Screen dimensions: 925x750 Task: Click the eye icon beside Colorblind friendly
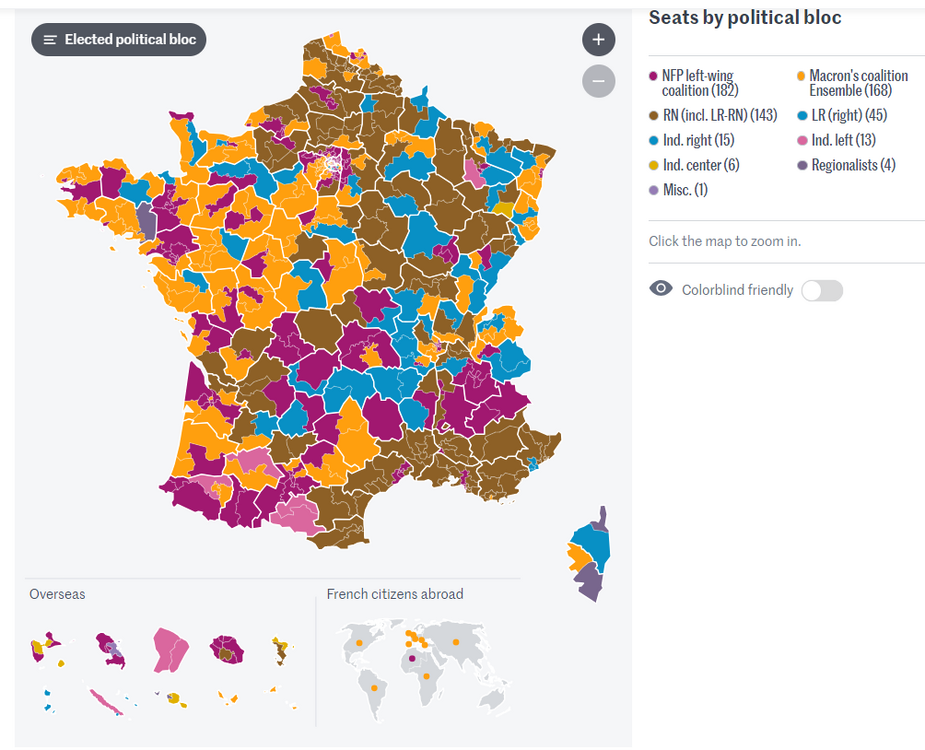pos(661,289)
